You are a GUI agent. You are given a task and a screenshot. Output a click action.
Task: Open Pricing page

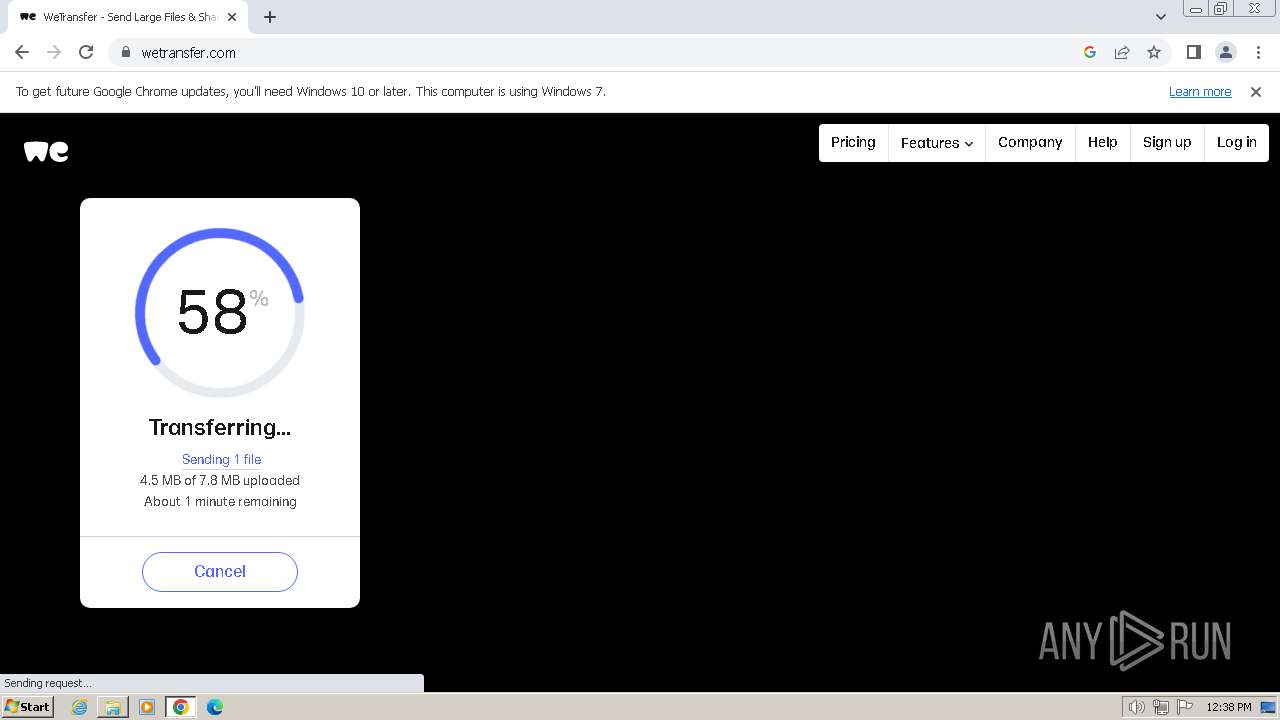tap(853, 142)
